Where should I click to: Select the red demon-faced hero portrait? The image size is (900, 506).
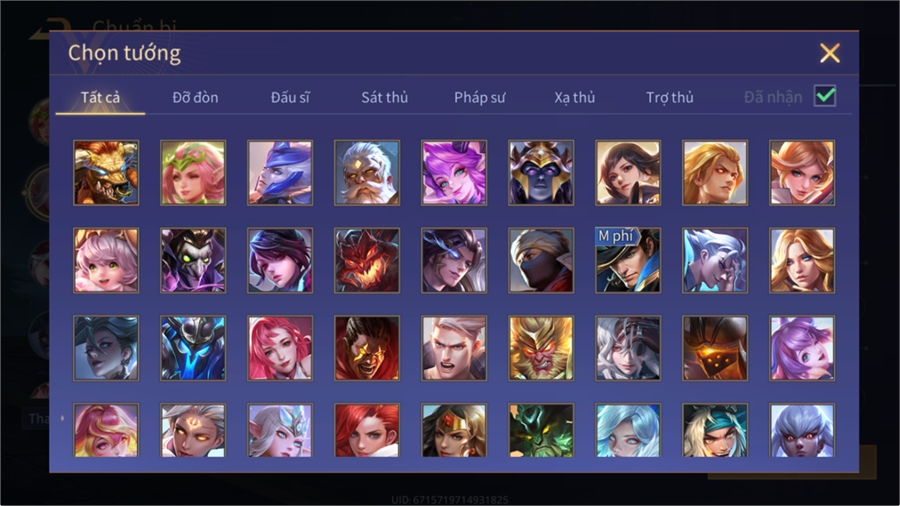pos(367,260)
